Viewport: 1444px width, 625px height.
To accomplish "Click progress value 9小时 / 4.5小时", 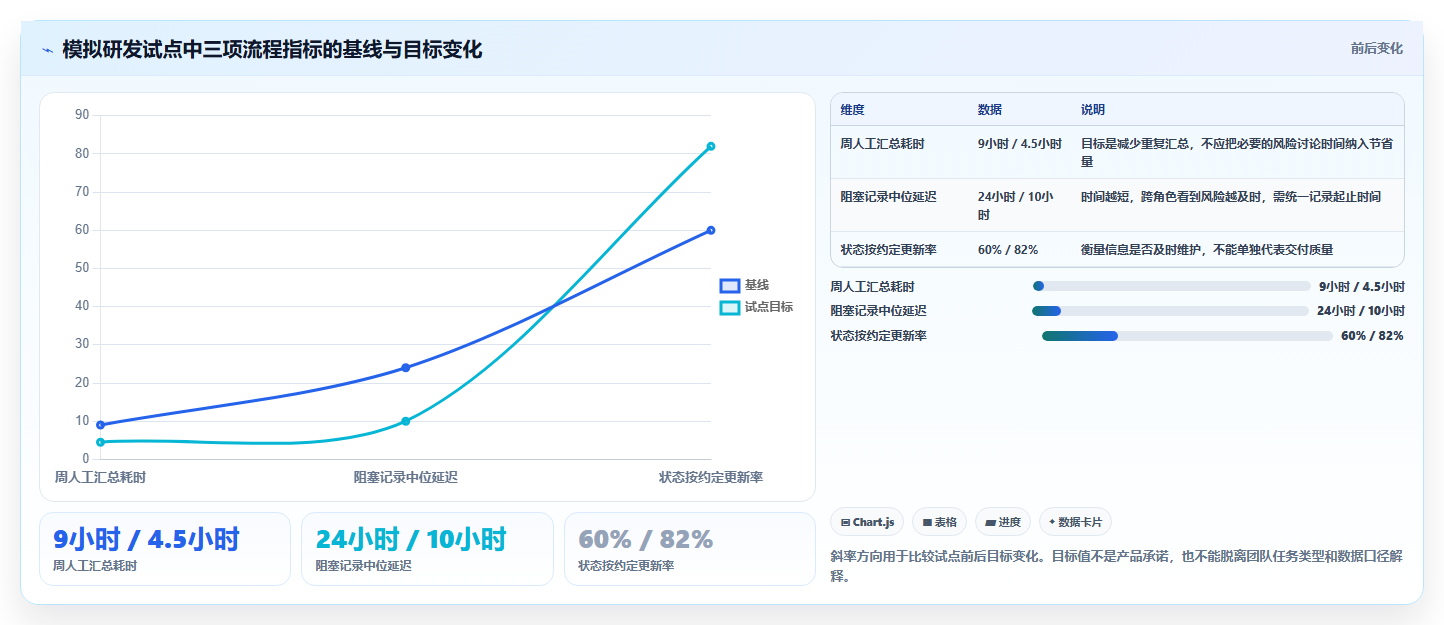I will [1361, 286].
